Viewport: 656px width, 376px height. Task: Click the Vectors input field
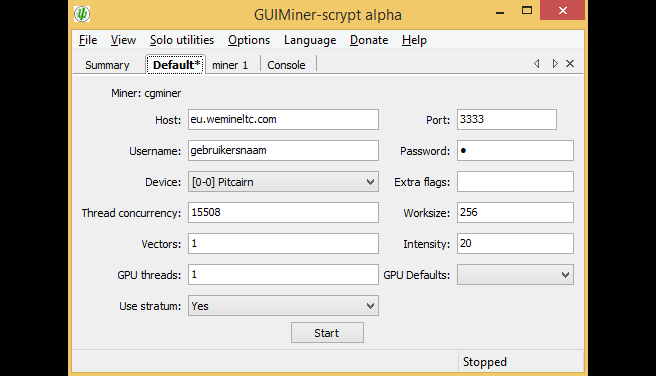(283, 243)
